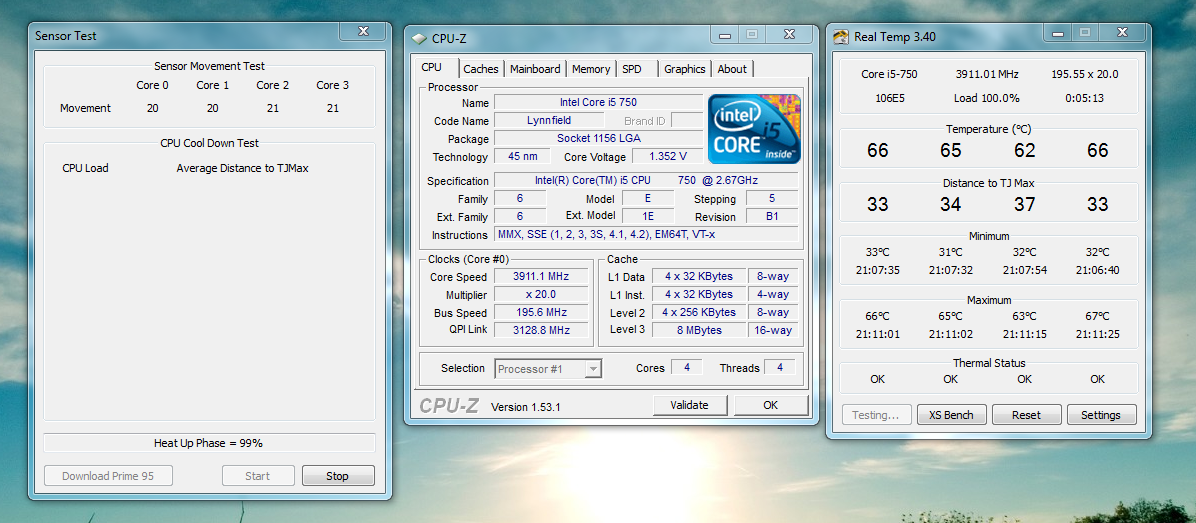The height and width of the screenshot is (523, 1196).
Task: Click the Code Name field Lynnfield
Action: pyautogui.click(x=548, y=120)
